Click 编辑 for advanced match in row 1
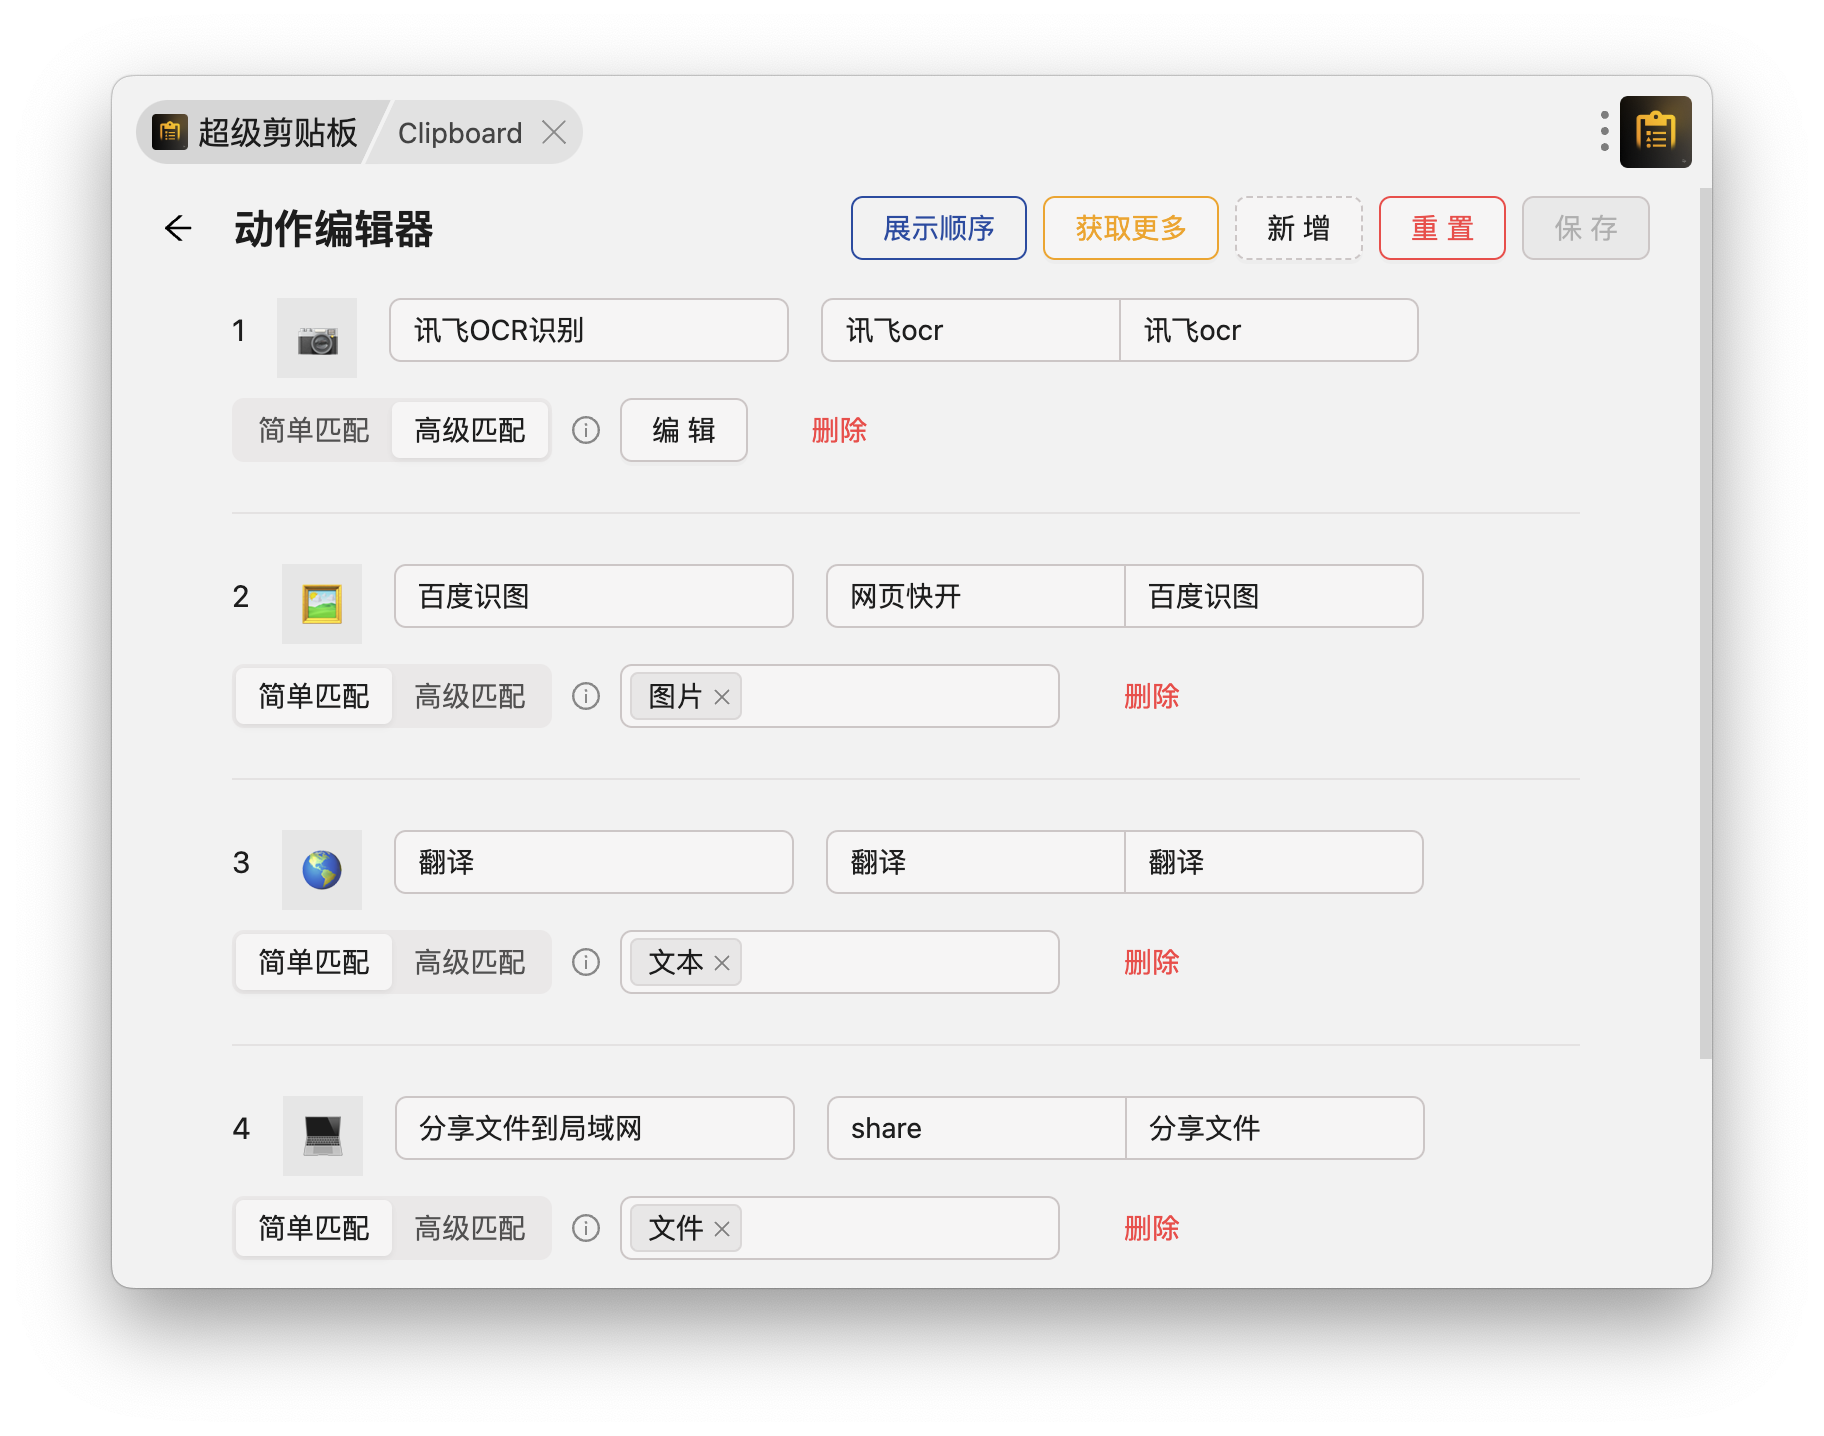The image size is (1824, 1436). pos(684,430)
